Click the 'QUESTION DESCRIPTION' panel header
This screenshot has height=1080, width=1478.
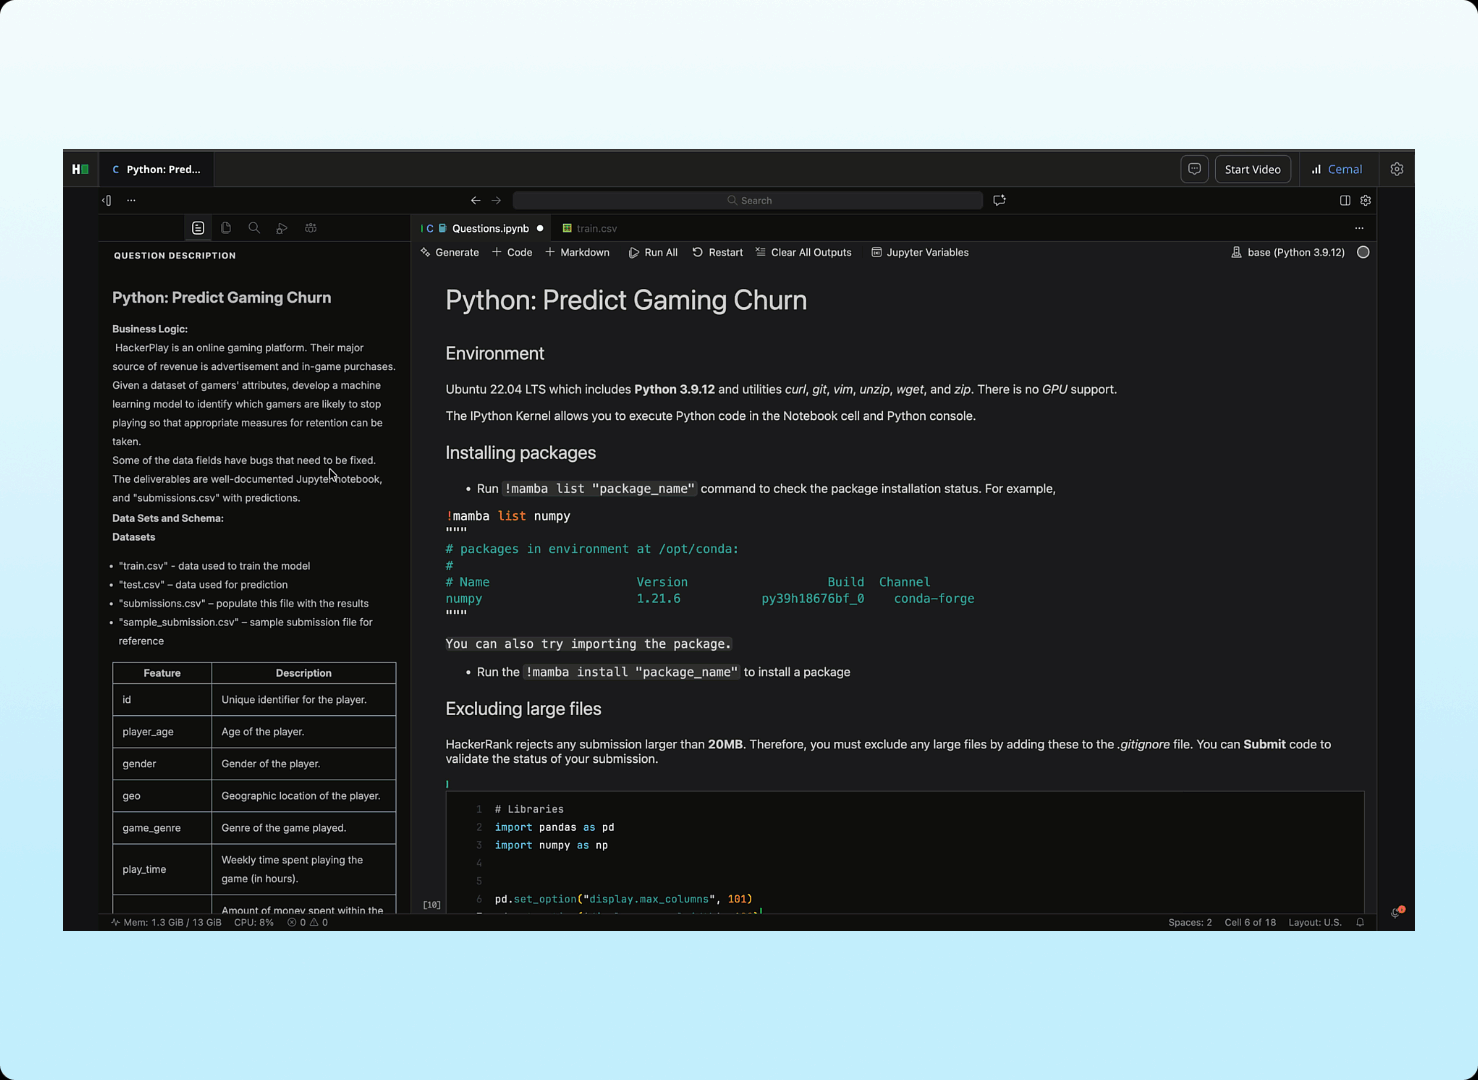point(175,256)
